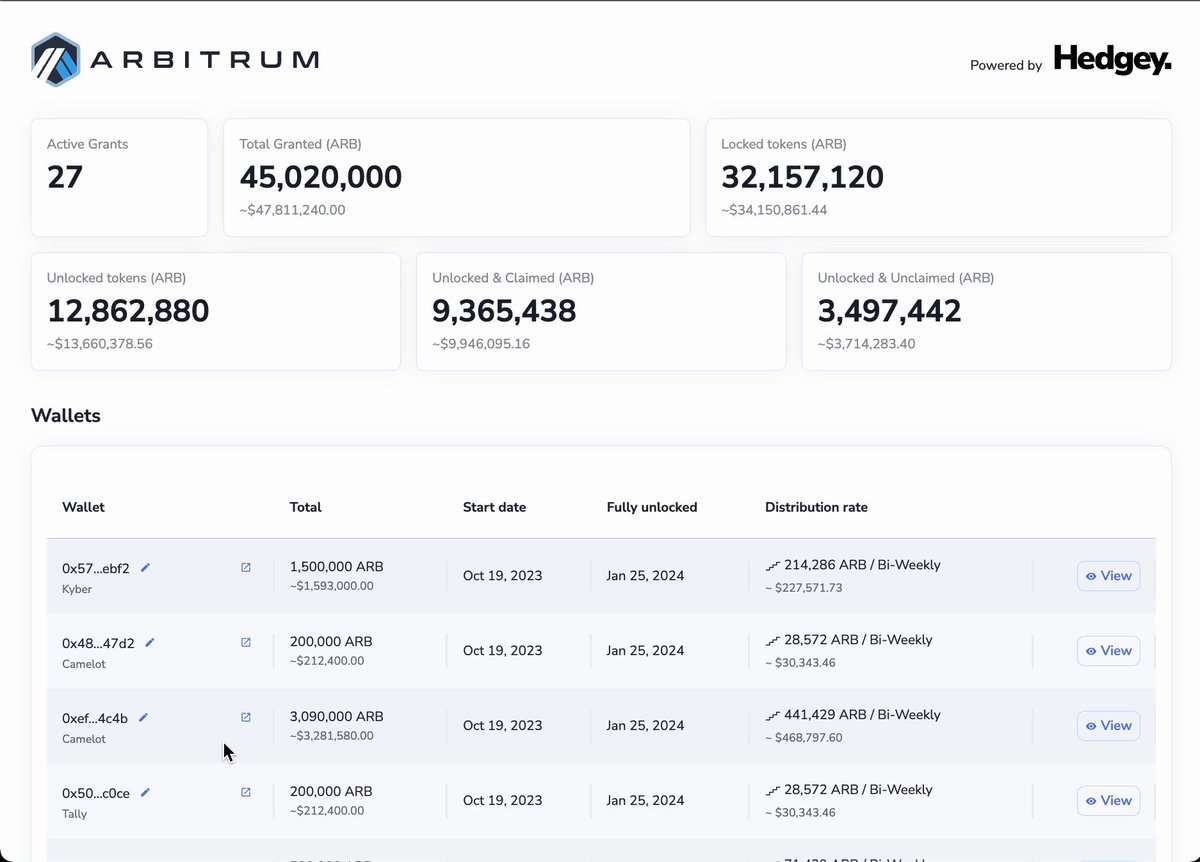Select the Unlocked & Claimed (ARB) card
The width and height of the screenshot is (1200, 862).
(x=601, y=311)
